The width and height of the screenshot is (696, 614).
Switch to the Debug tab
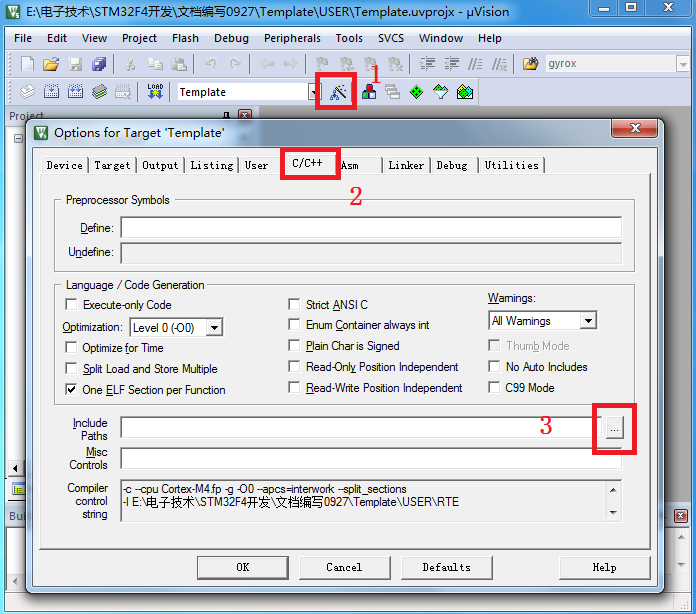(452, 165)
